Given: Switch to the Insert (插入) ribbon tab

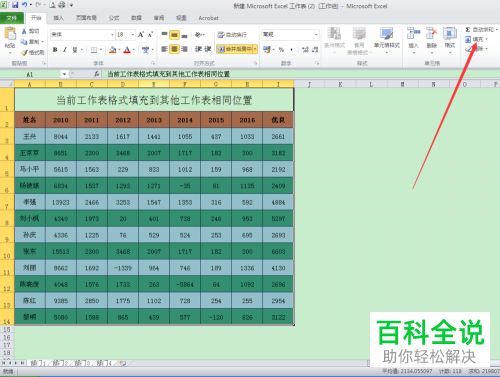Looking at the screenshot, I should coord(58,18).
